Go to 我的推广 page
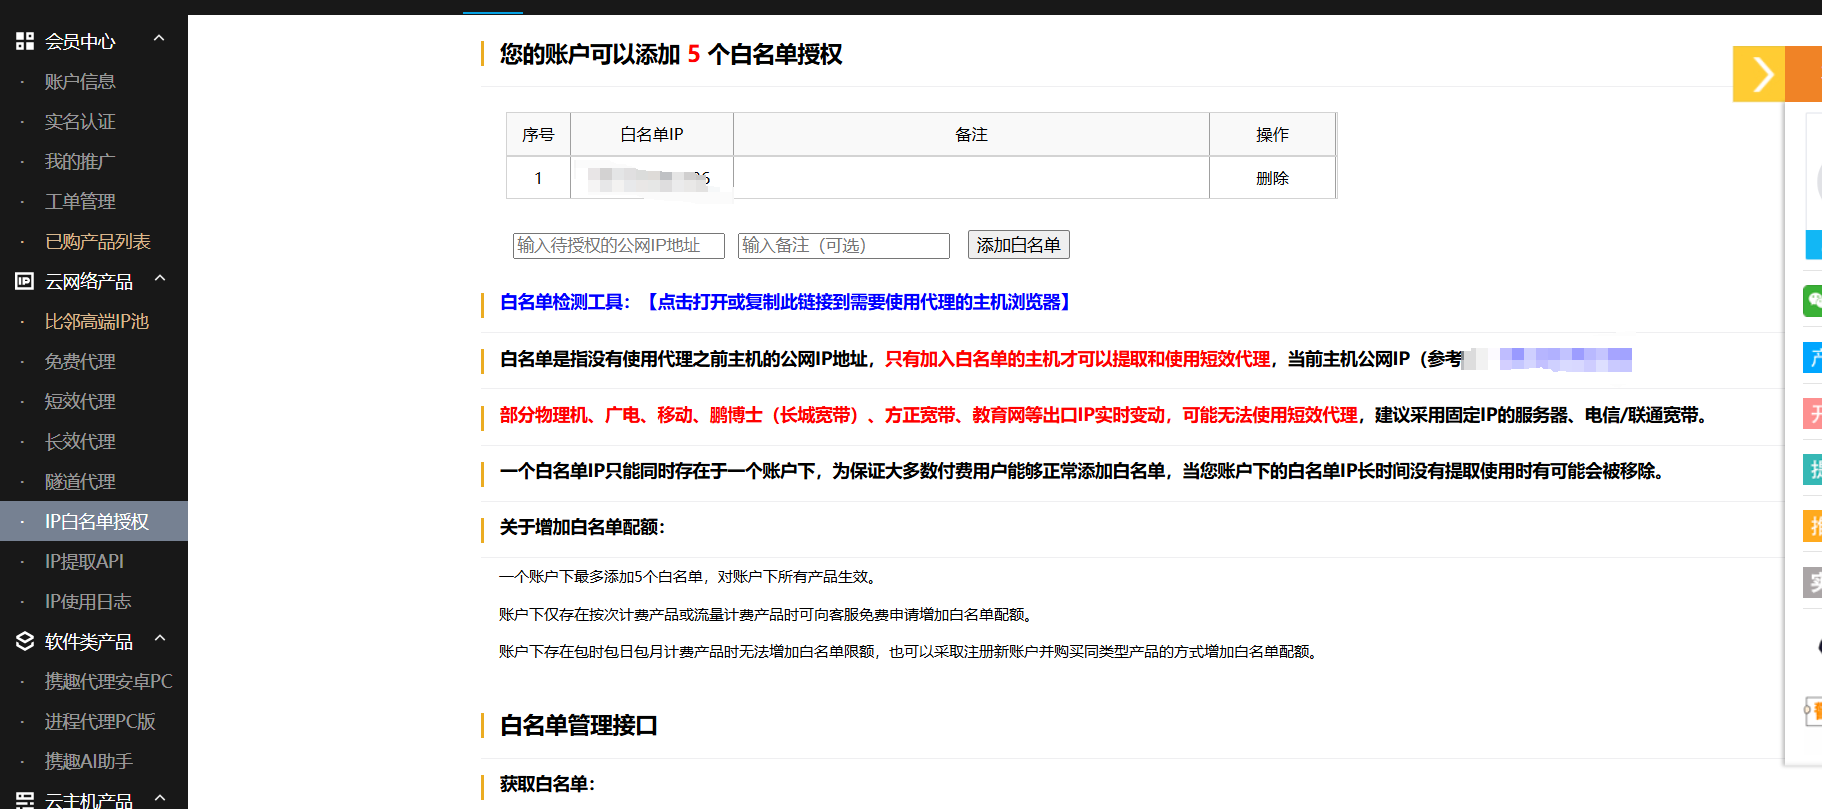 [80, 161]
